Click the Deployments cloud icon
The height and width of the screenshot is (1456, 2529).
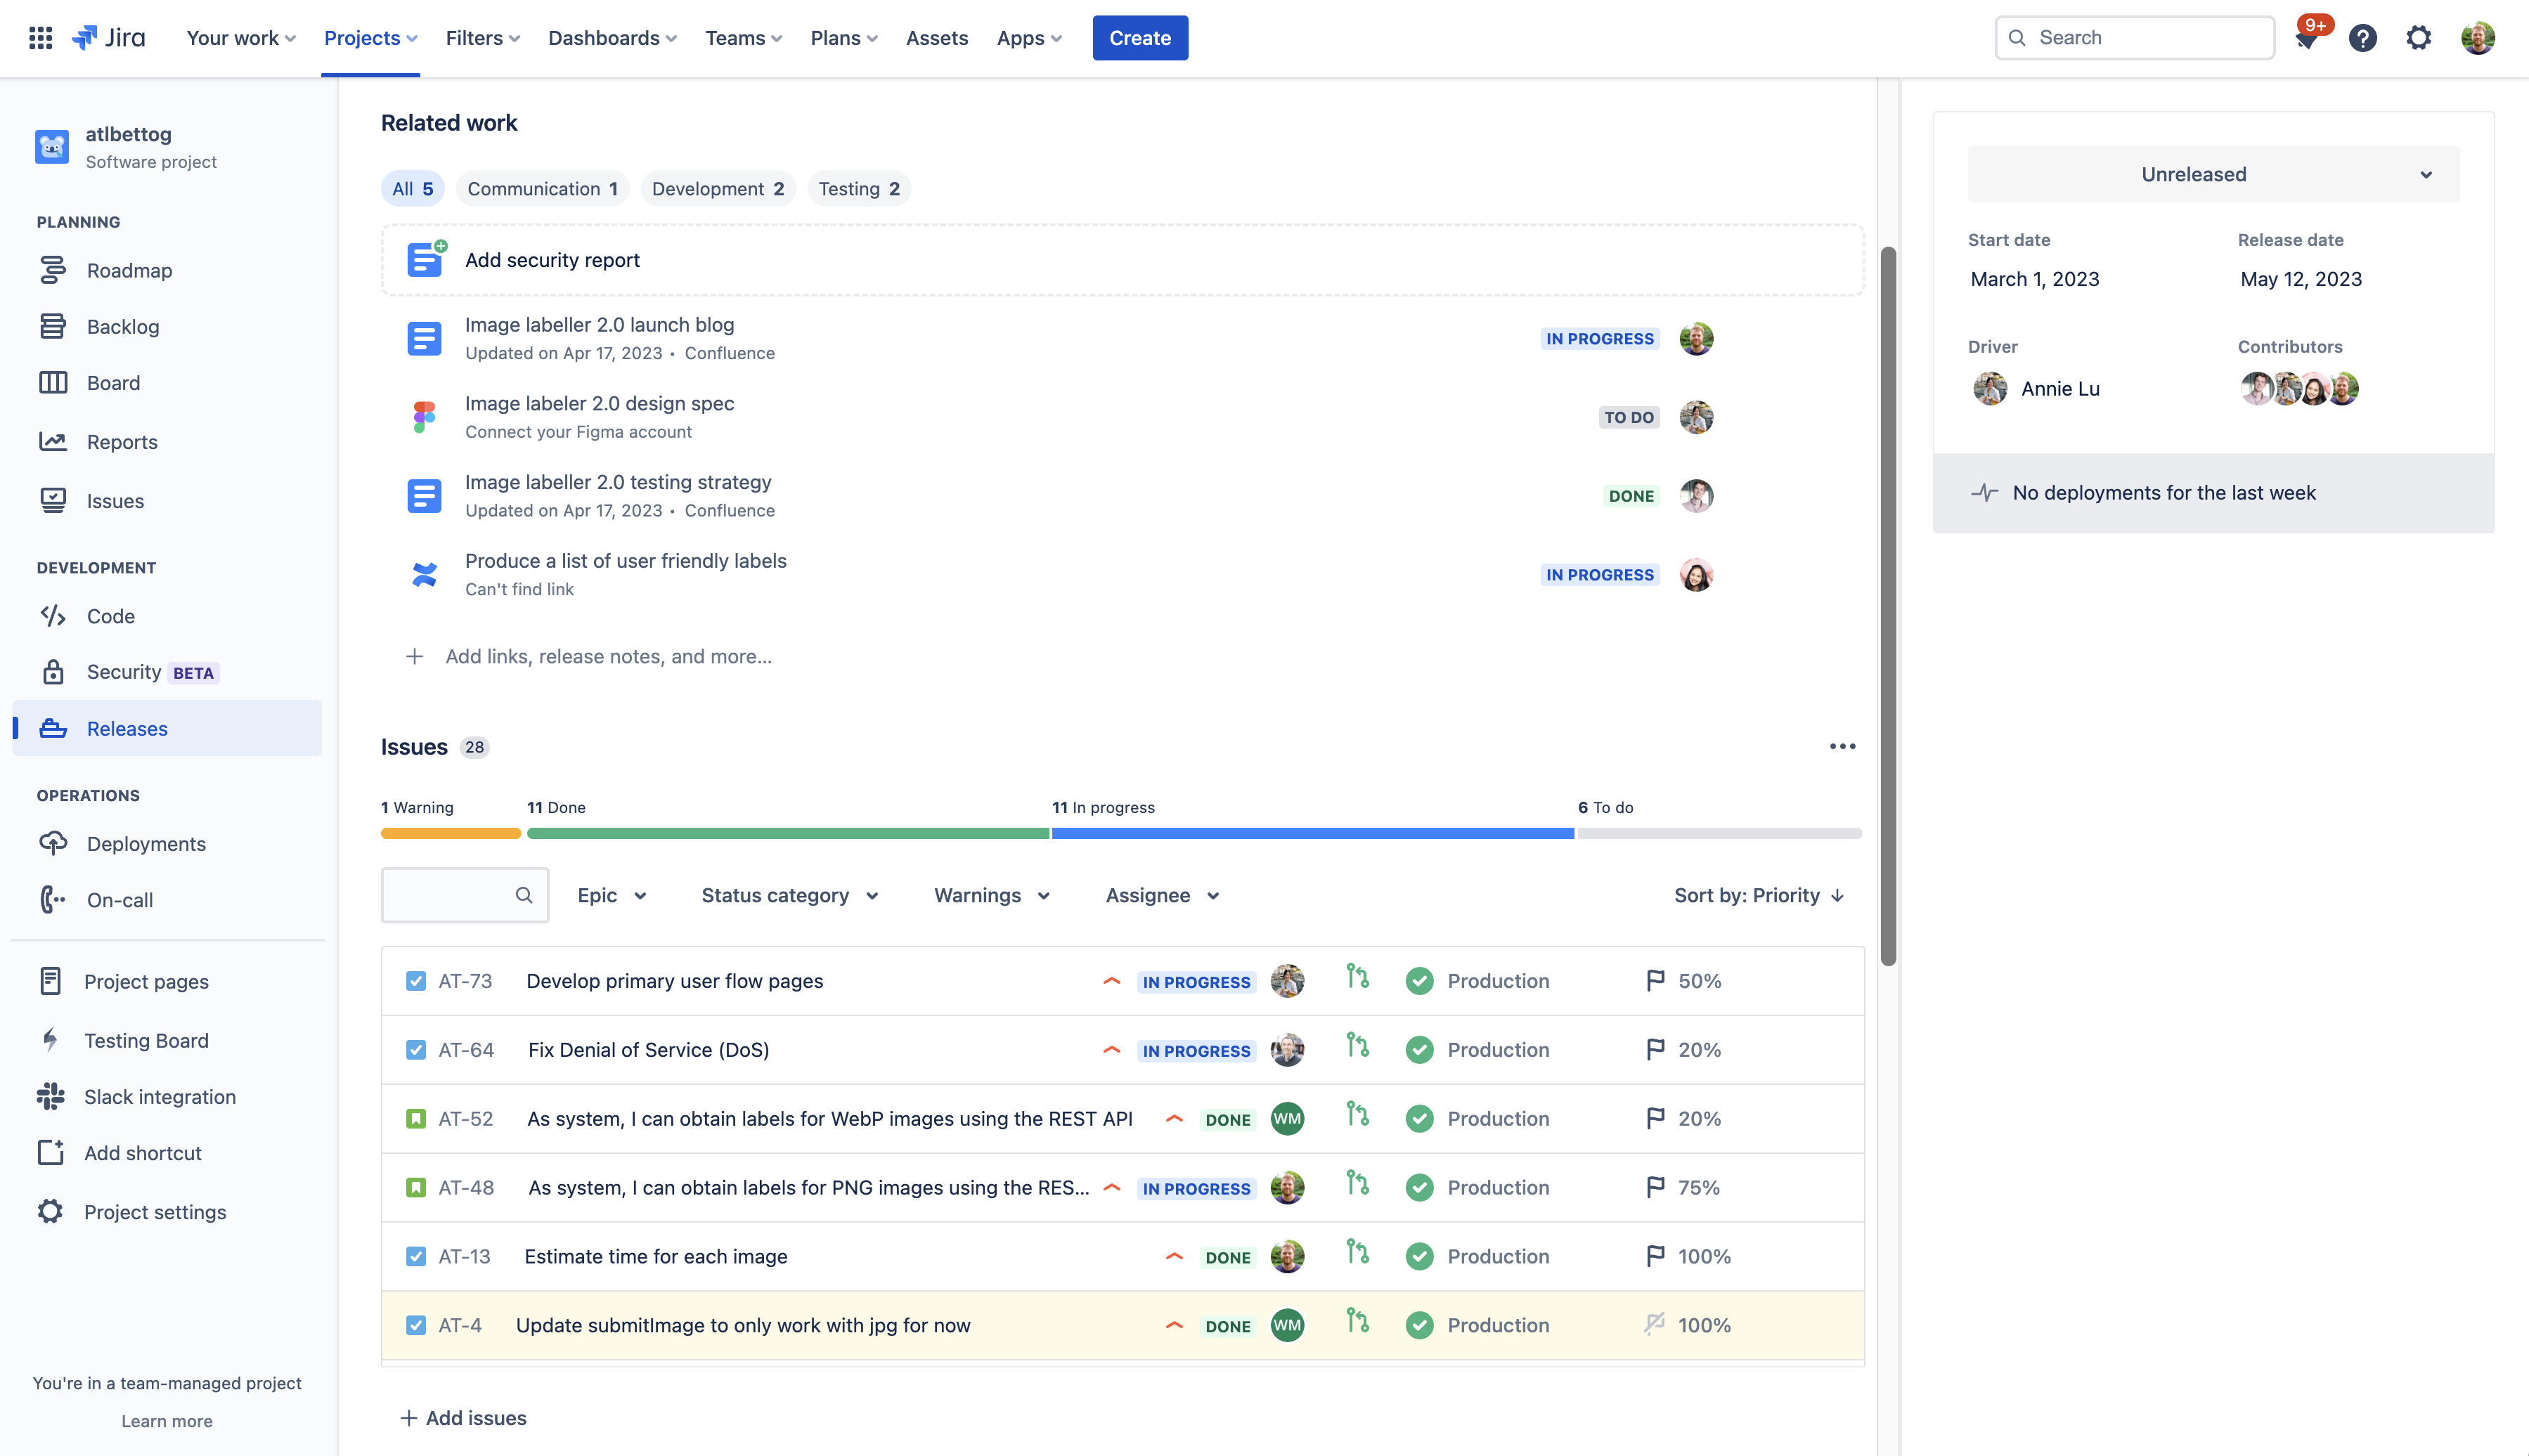click(x=53, y=843)
